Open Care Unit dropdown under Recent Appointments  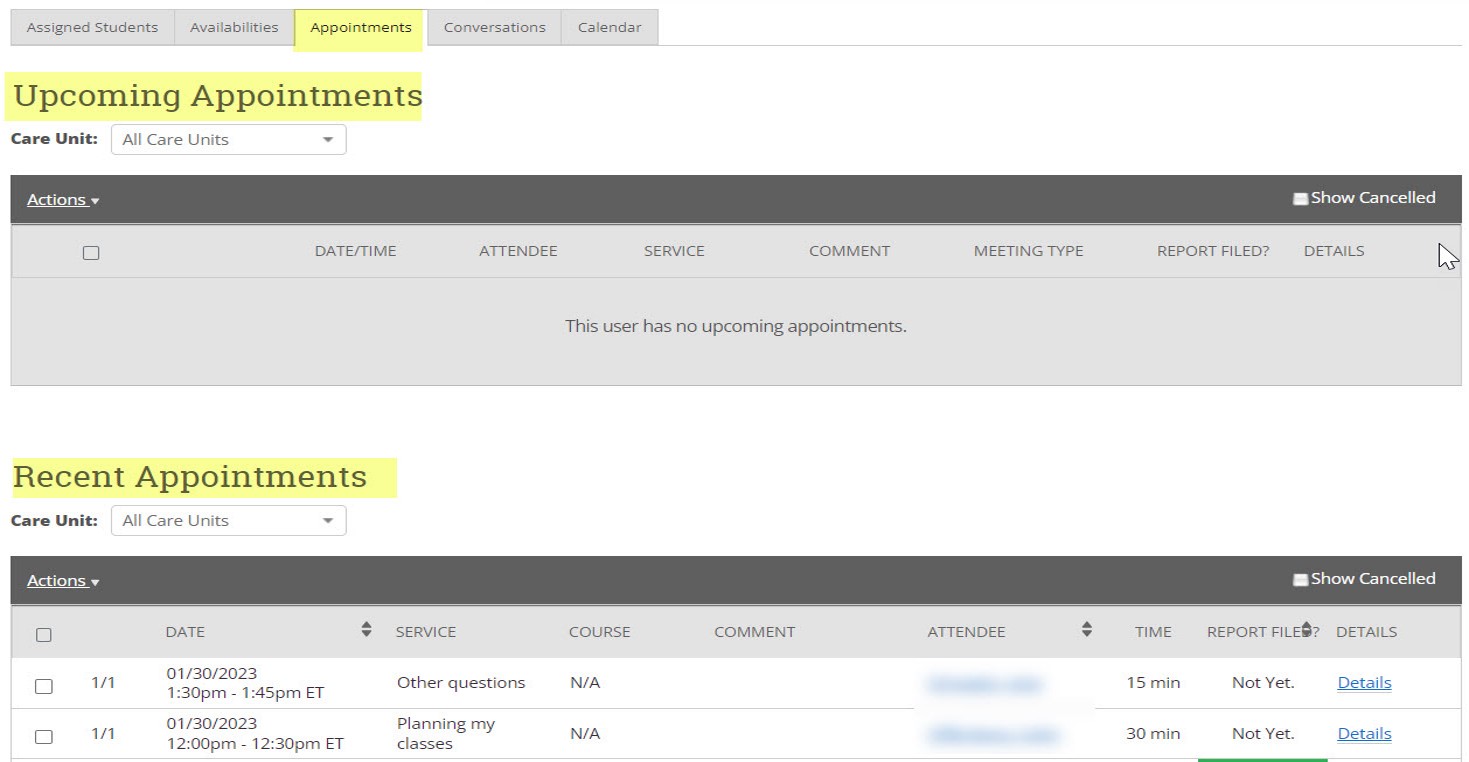228,521
